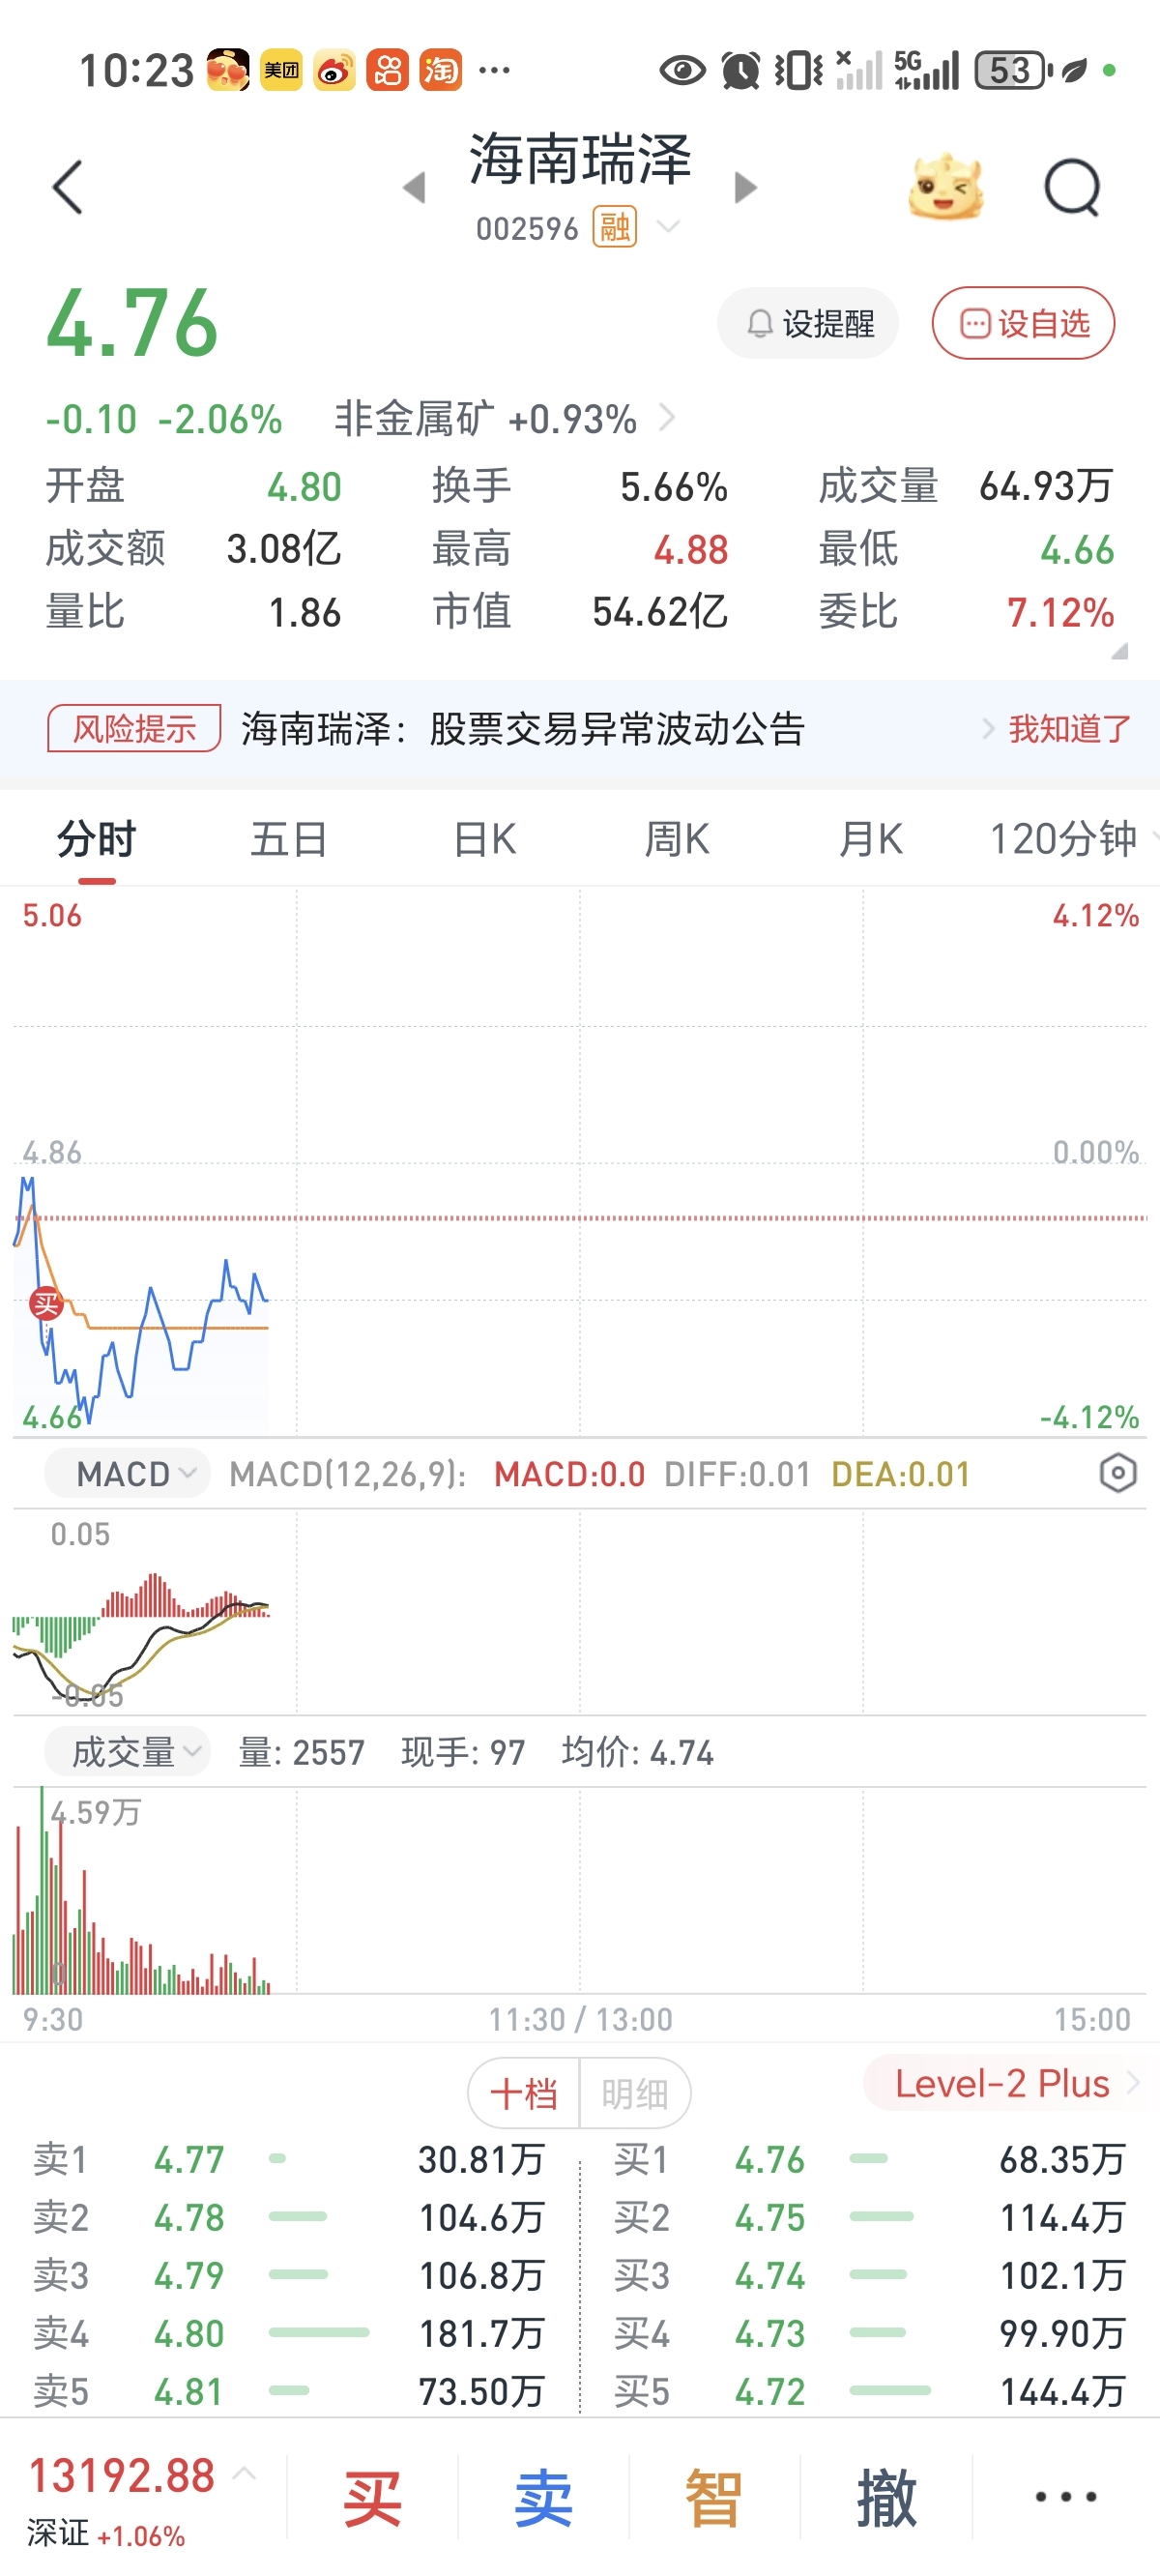Switch to 明细 trade details
1160x2576 pixels.
(x=634, y=2093)
